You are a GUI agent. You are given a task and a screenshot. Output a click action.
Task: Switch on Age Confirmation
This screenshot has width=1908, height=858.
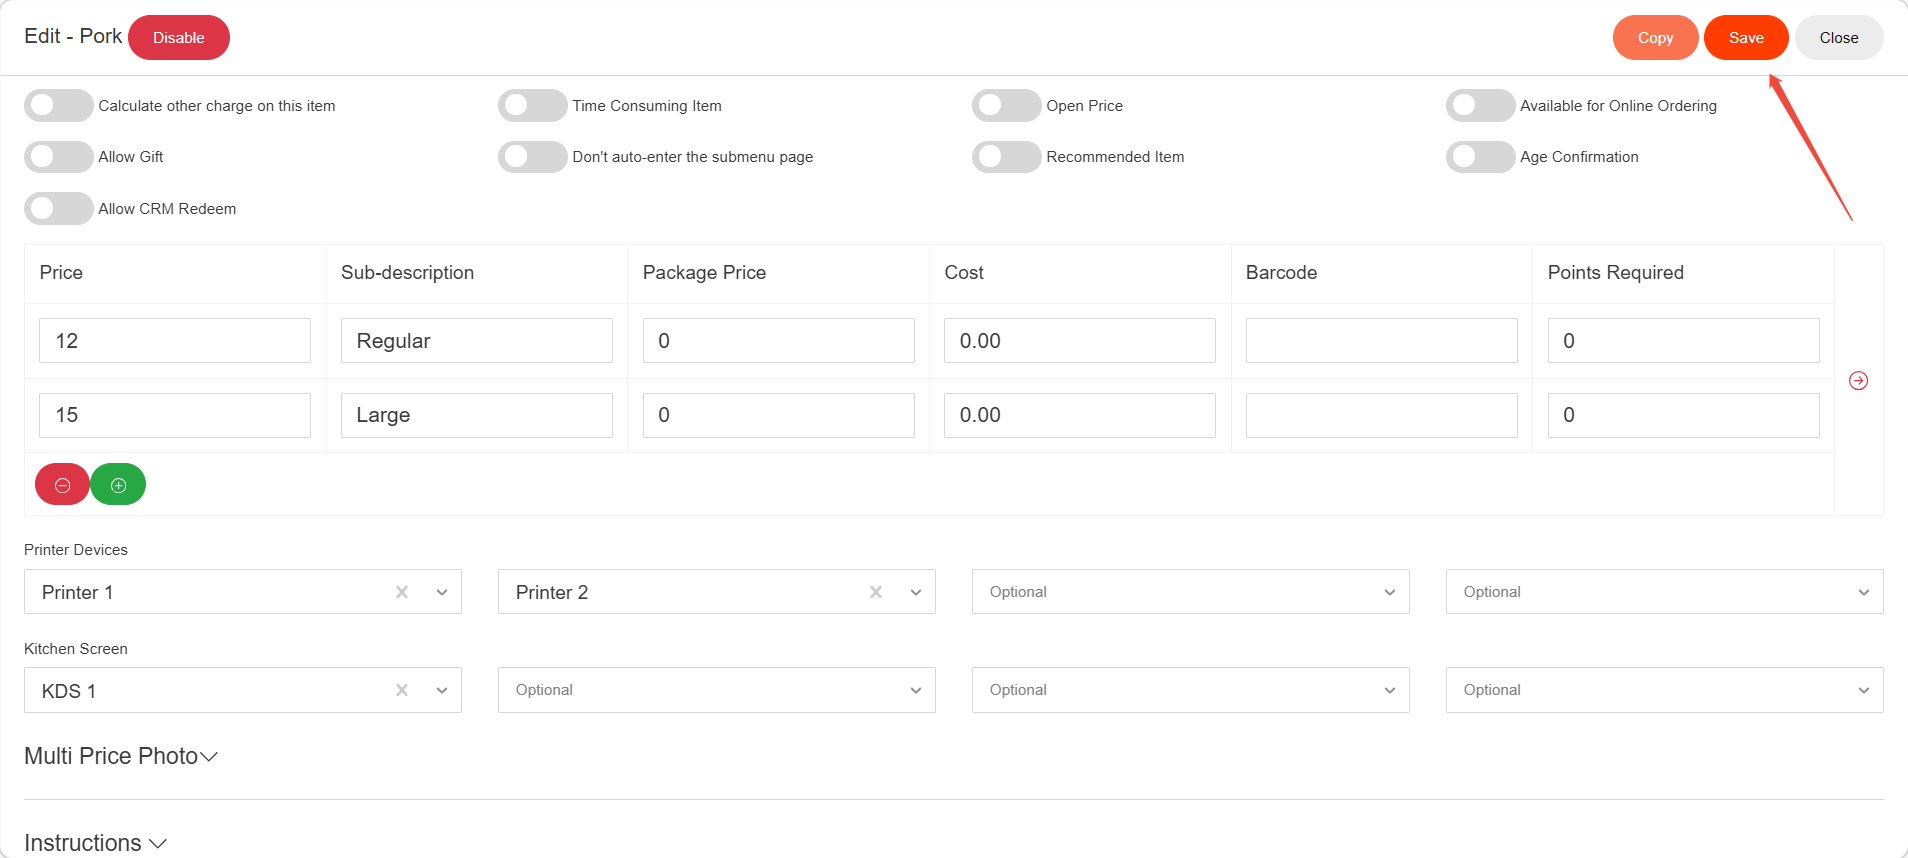pyautogui.click(x=1480, y=157)
